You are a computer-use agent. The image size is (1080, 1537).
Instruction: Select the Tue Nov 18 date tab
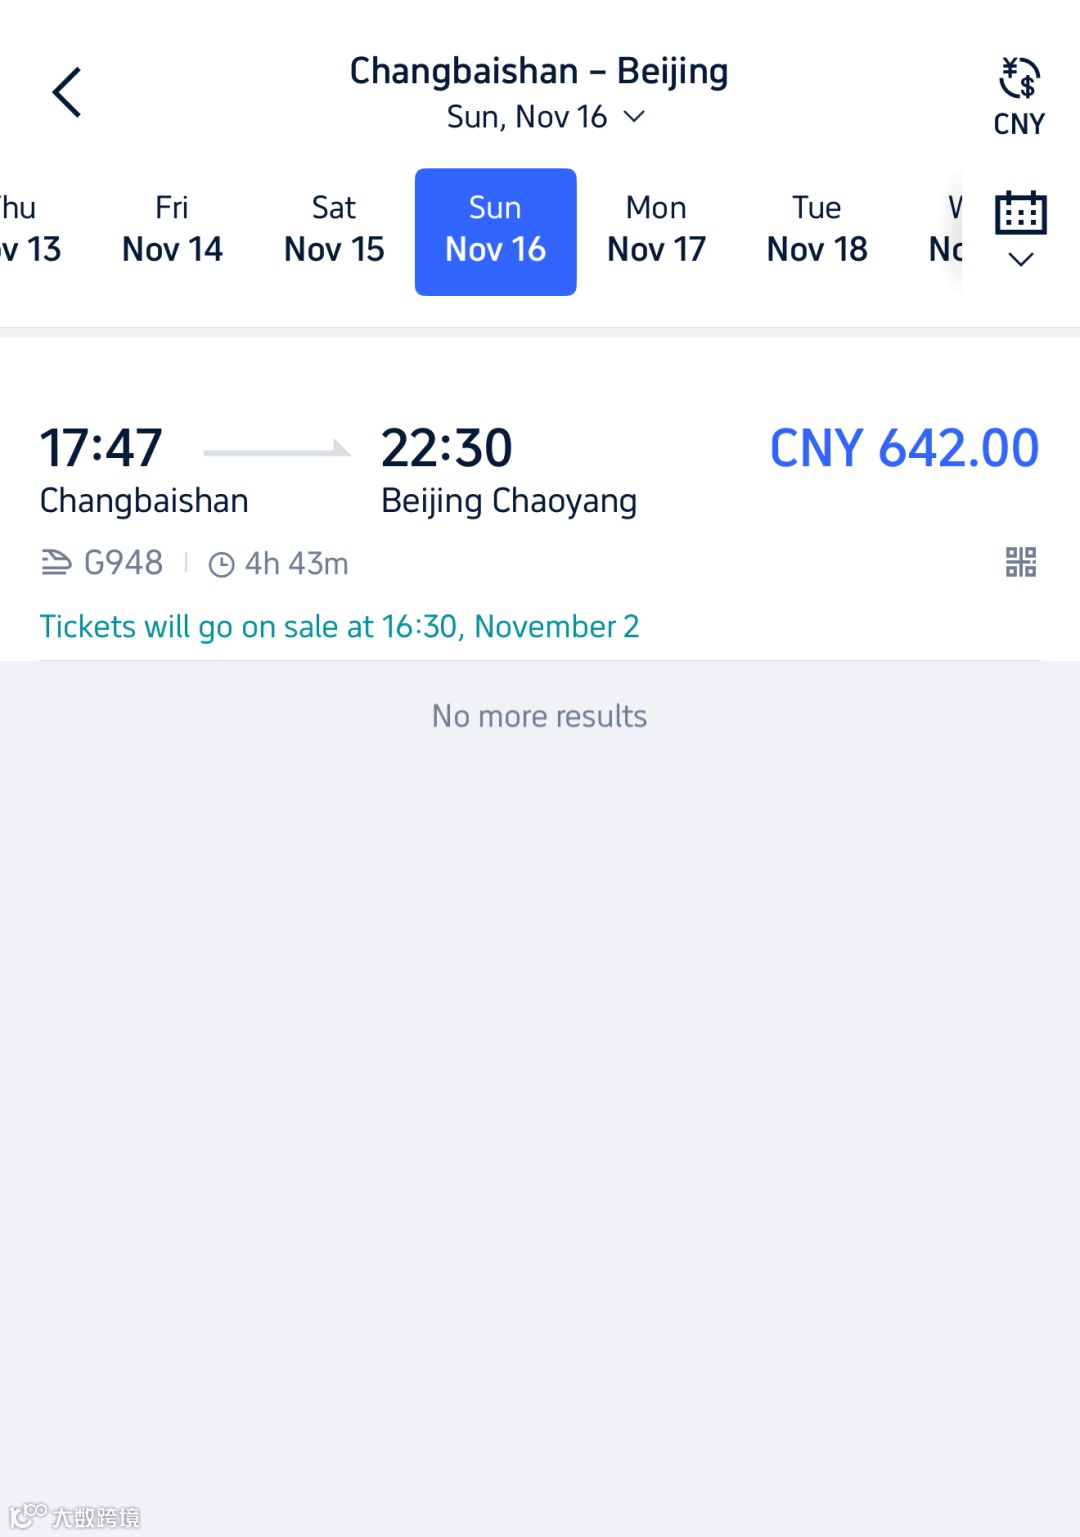[817, 230]
